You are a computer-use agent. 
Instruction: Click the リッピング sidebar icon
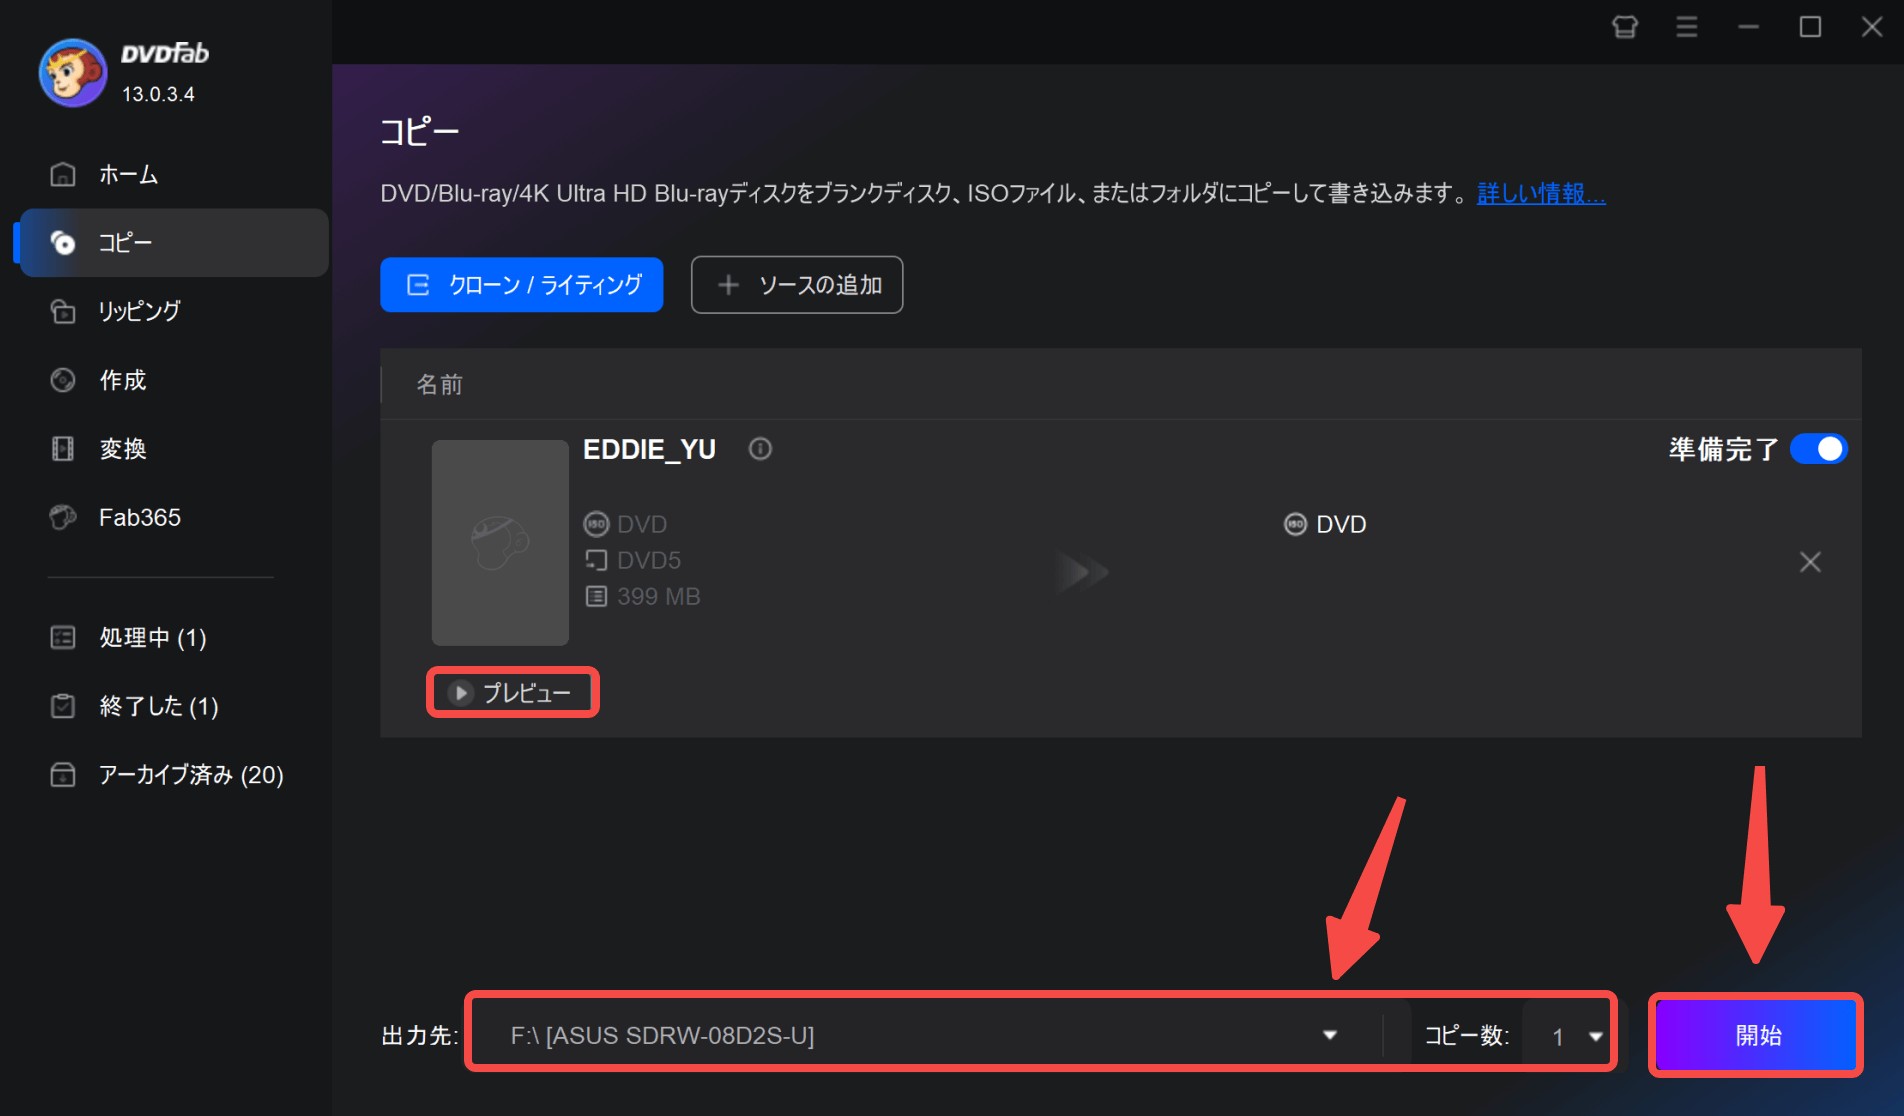[x=63, y=311]
